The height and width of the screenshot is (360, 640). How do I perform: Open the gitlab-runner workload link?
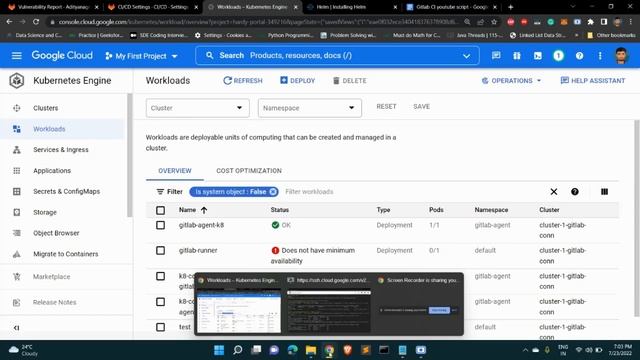coord(198,251)
